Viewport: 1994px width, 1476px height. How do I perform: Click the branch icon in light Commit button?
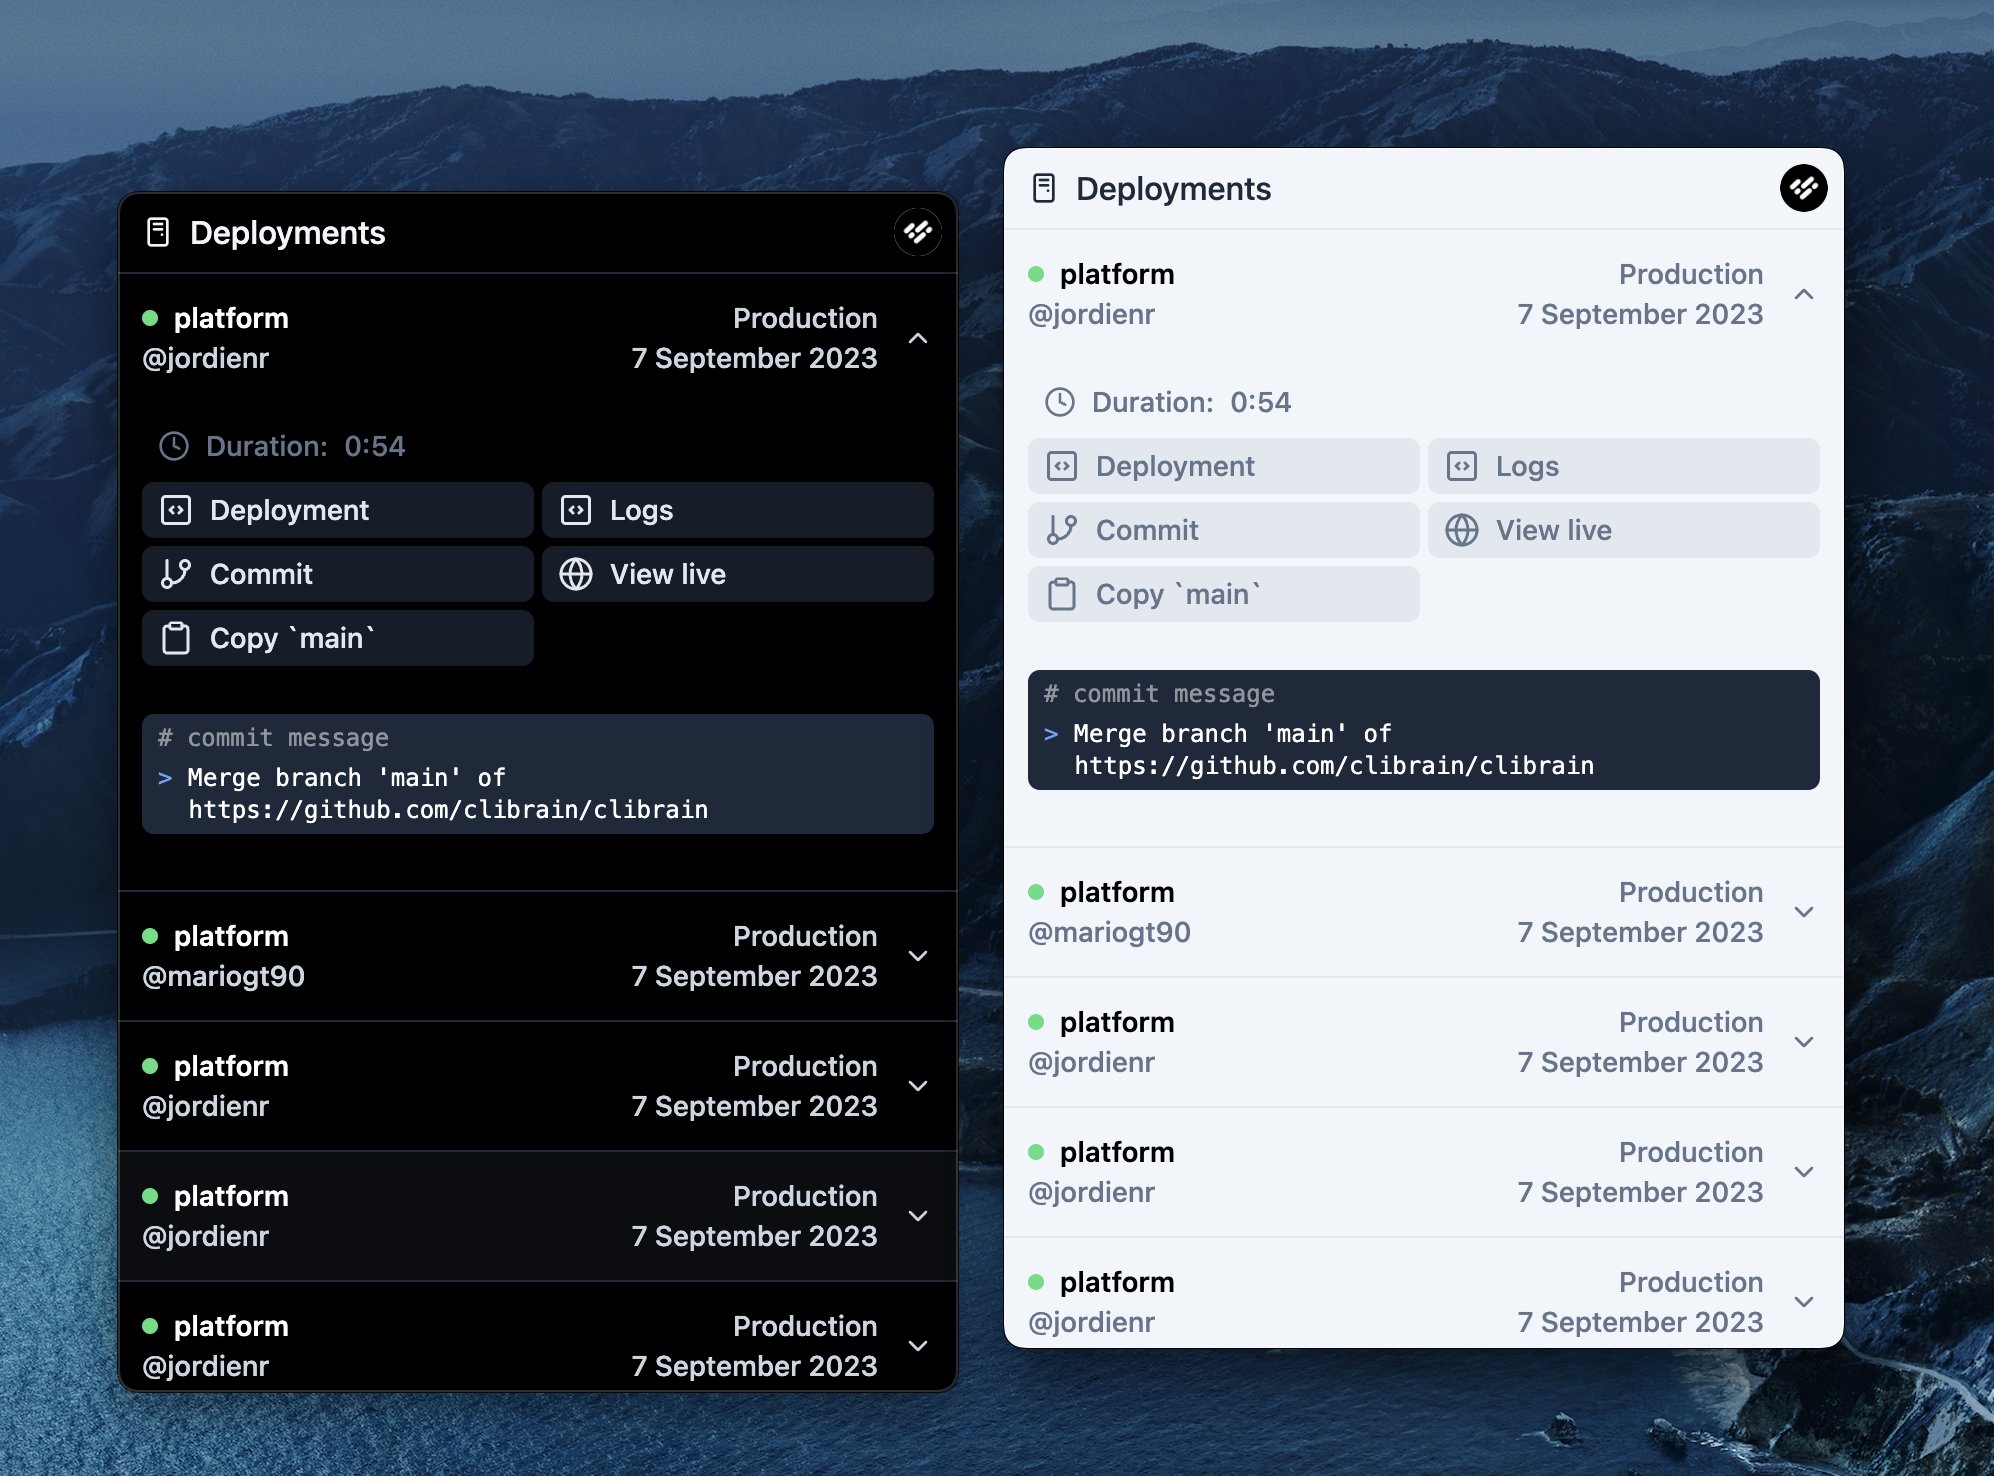tap(1061, 530)
